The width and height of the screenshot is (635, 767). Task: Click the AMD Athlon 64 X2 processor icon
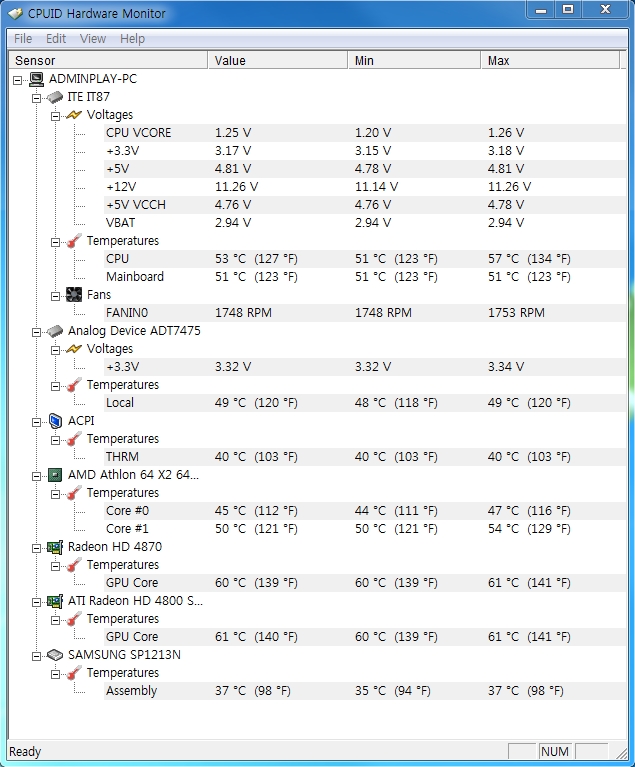click(55, 475)
